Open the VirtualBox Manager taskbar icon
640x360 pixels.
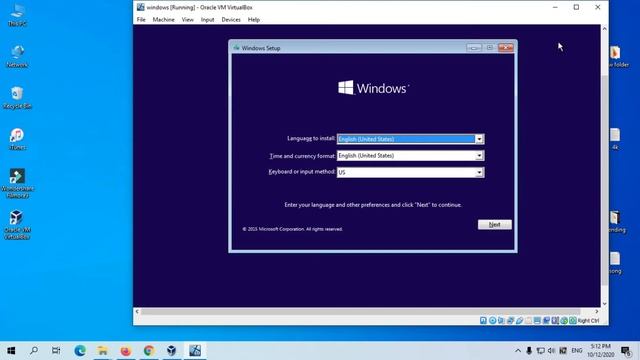(x=171, y=351)
